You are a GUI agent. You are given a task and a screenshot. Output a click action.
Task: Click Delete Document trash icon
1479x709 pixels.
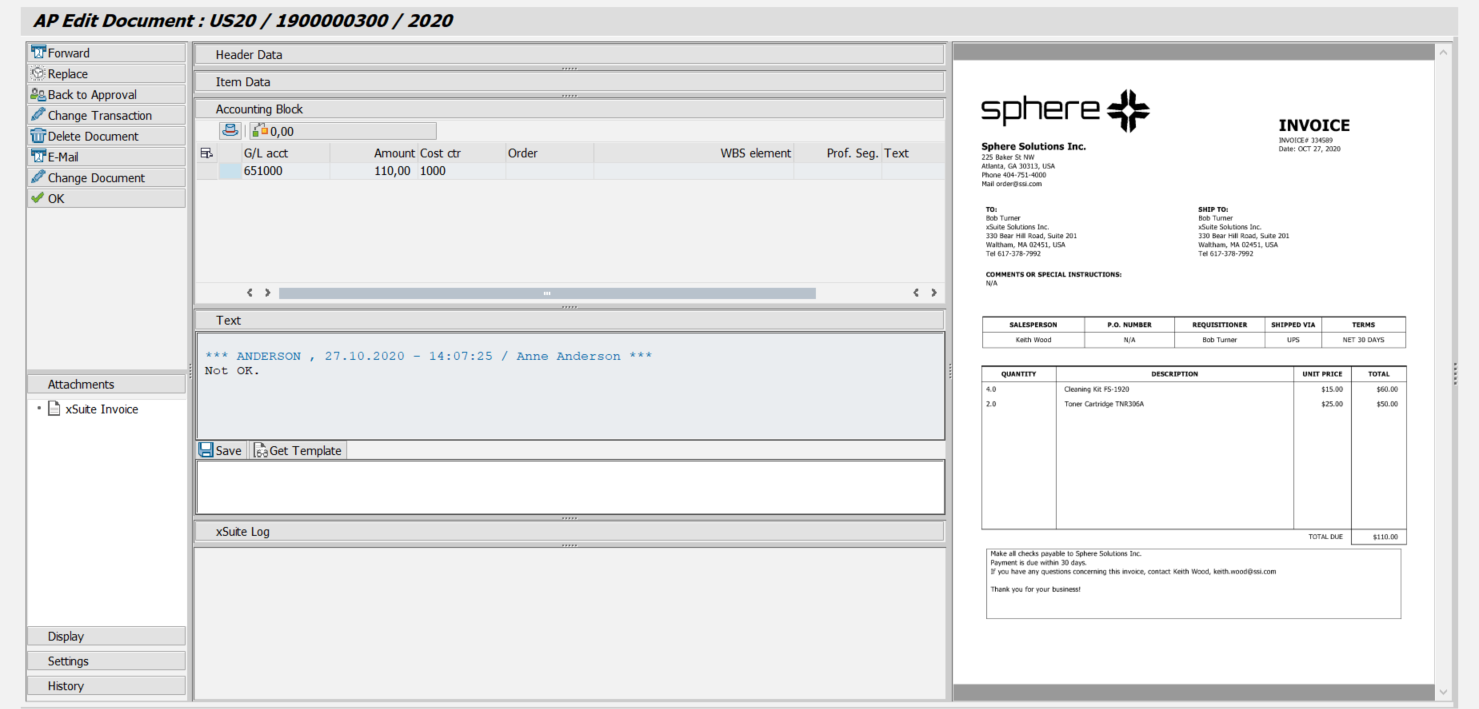tap(39, 136)
